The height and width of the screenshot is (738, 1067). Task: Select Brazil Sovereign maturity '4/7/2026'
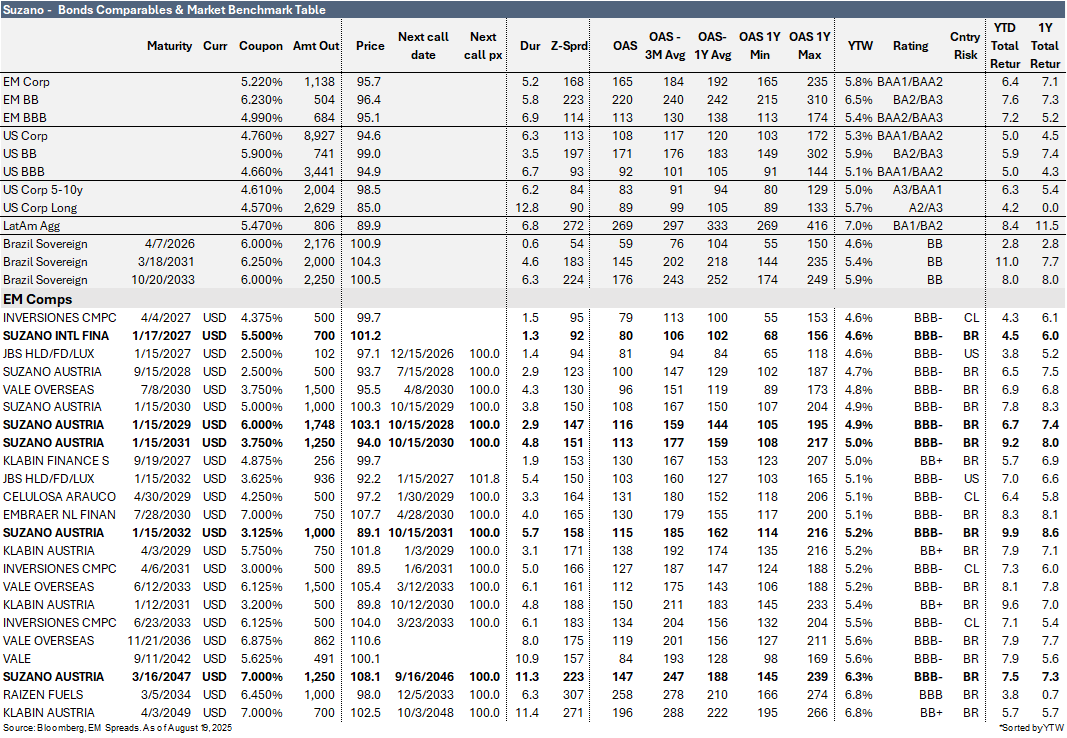pos(169,244)
